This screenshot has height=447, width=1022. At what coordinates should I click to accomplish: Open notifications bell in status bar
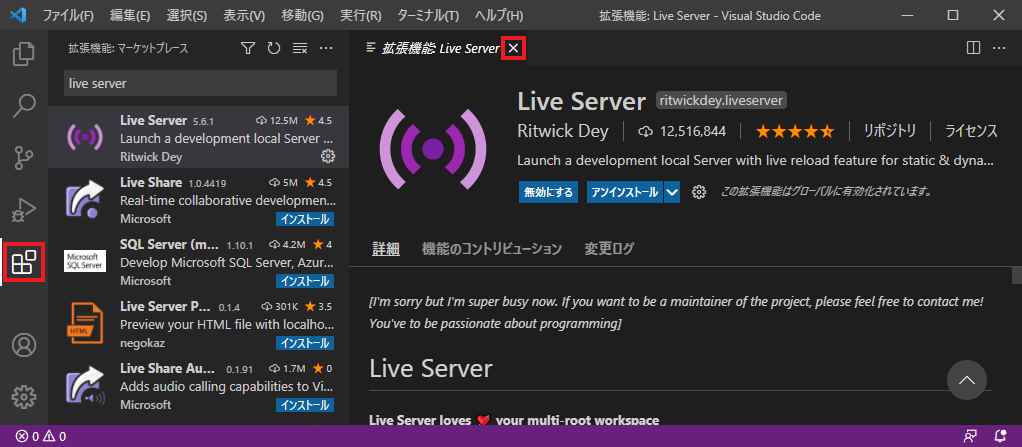(1000, 436)
